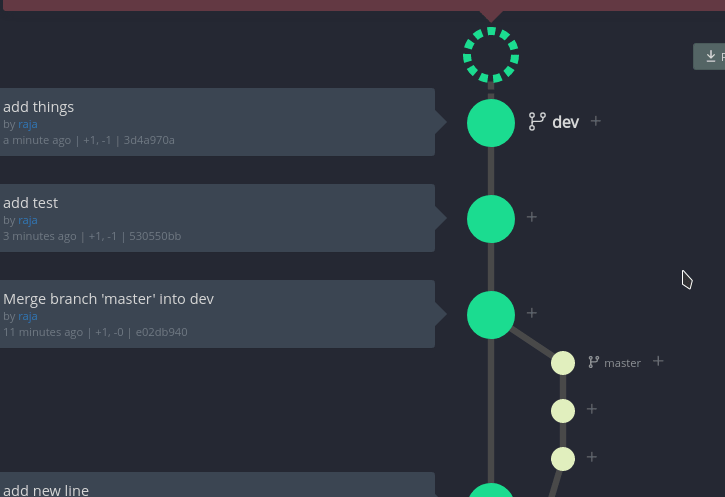Click plus icon beside 'add test' node
The width and height of the screenshot is (725, 497).
pos(532,217)
